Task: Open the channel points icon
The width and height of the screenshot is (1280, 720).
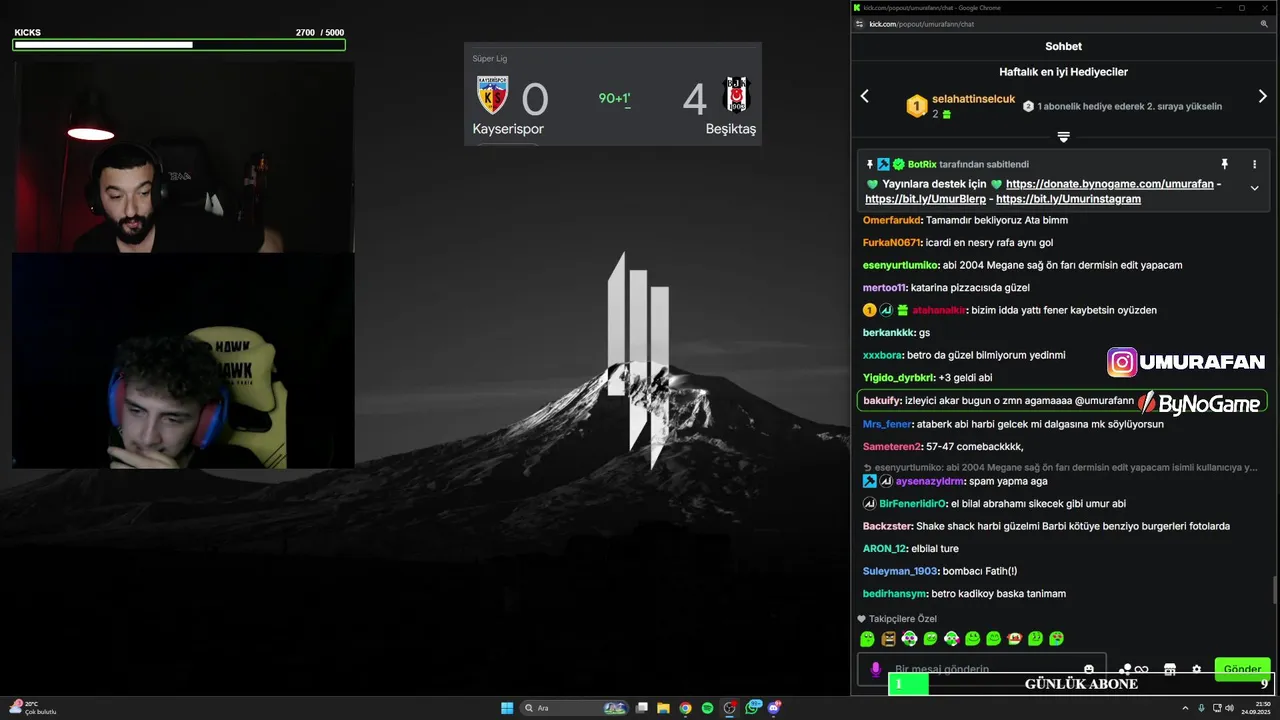Action: 1133,669
